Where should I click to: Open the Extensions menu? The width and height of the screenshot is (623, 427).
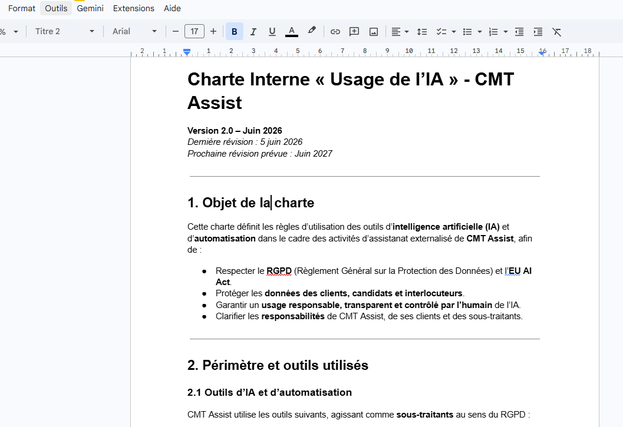pyautogui.click(x=134, y=8)
